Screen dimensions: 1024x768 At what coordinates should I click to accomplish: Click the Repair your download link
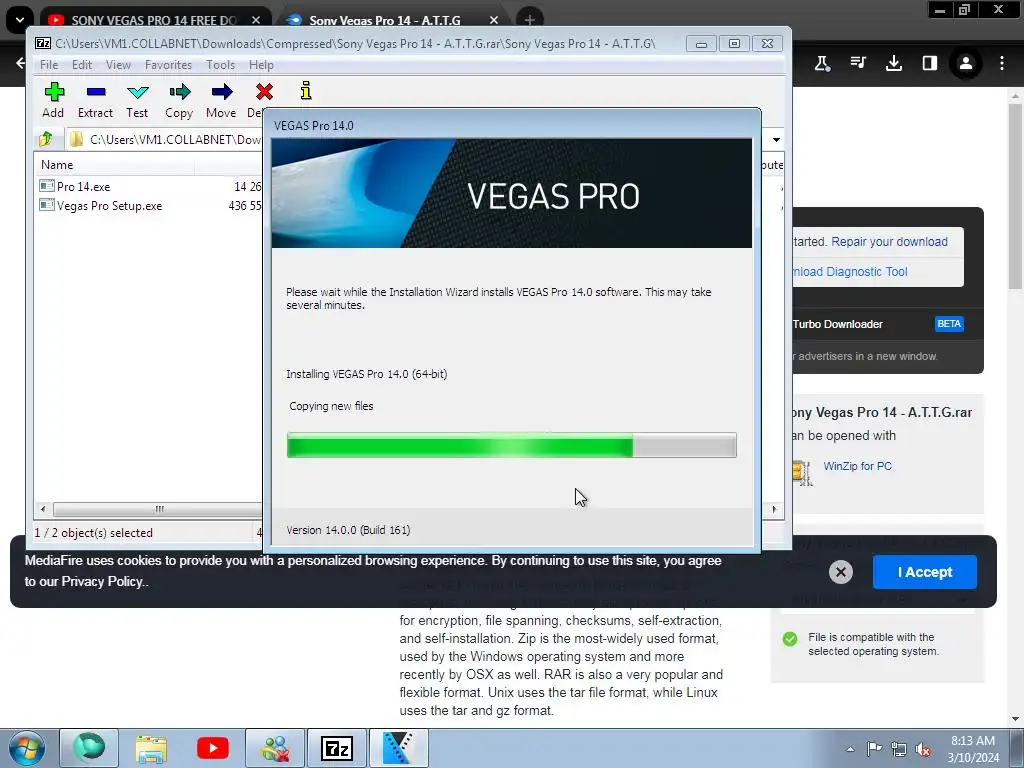click(889, 242)
